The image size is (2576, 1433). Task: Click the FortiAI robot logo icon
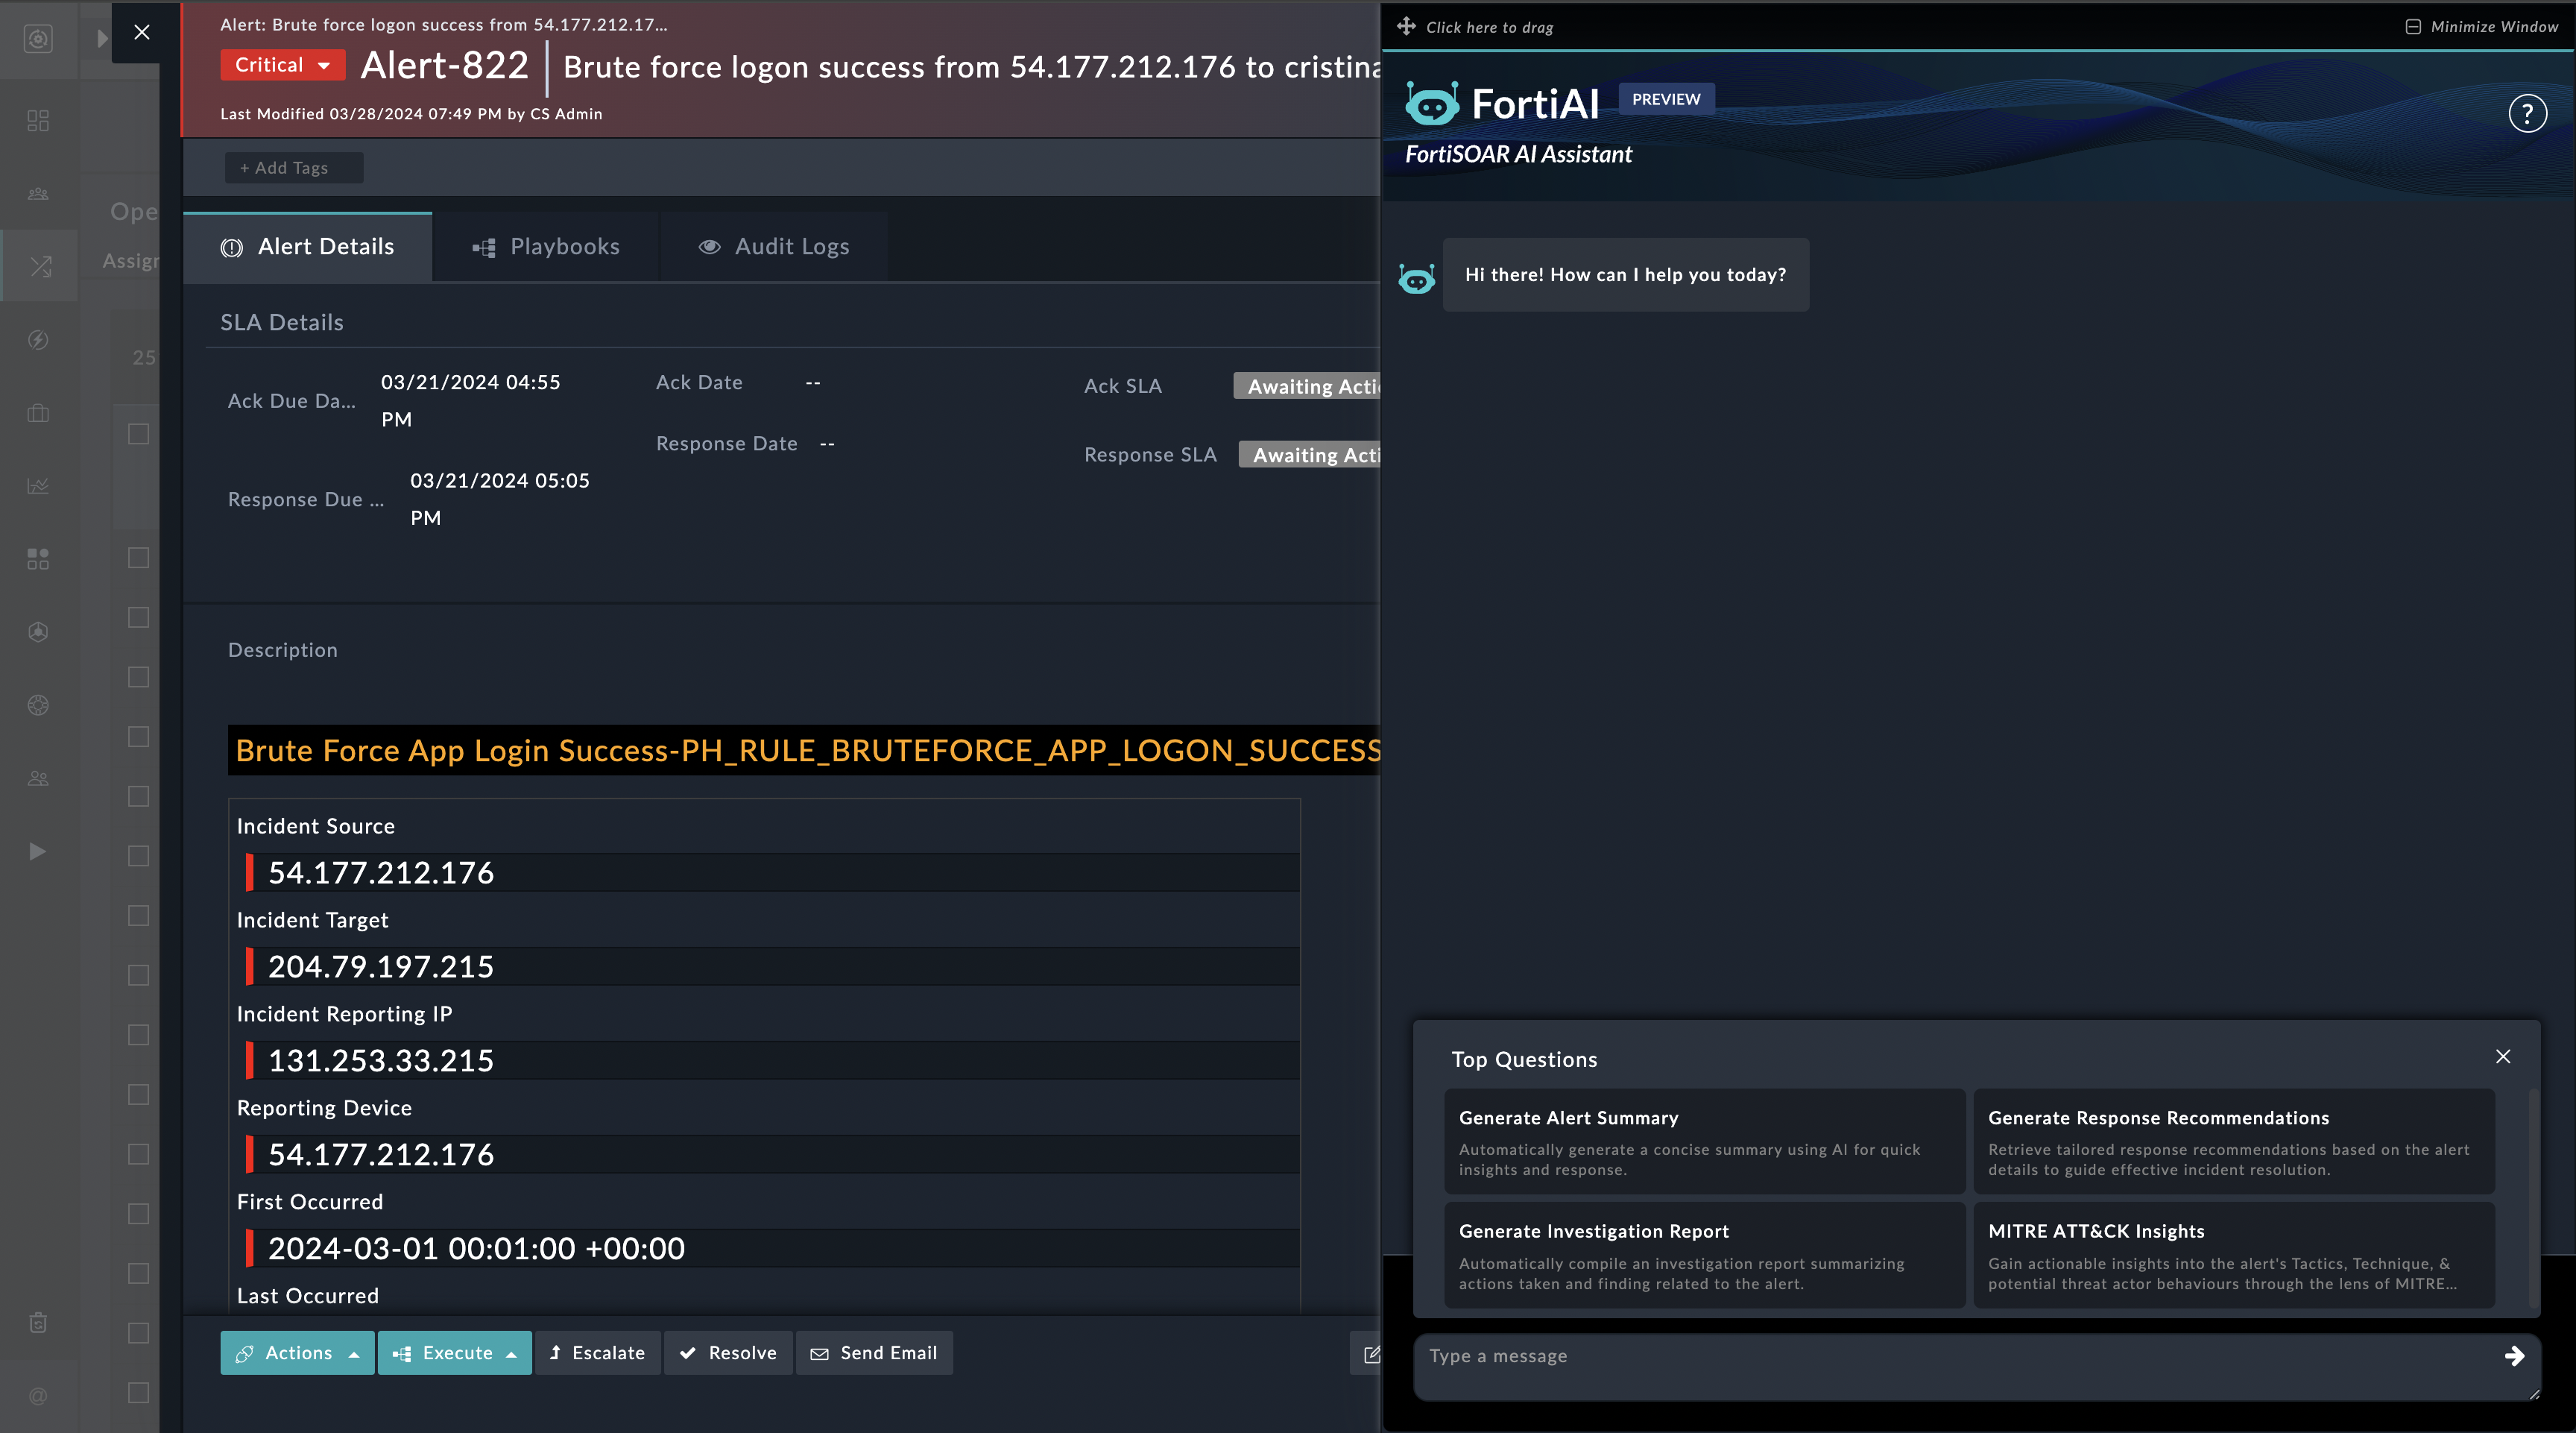(x=1432, y=104)
